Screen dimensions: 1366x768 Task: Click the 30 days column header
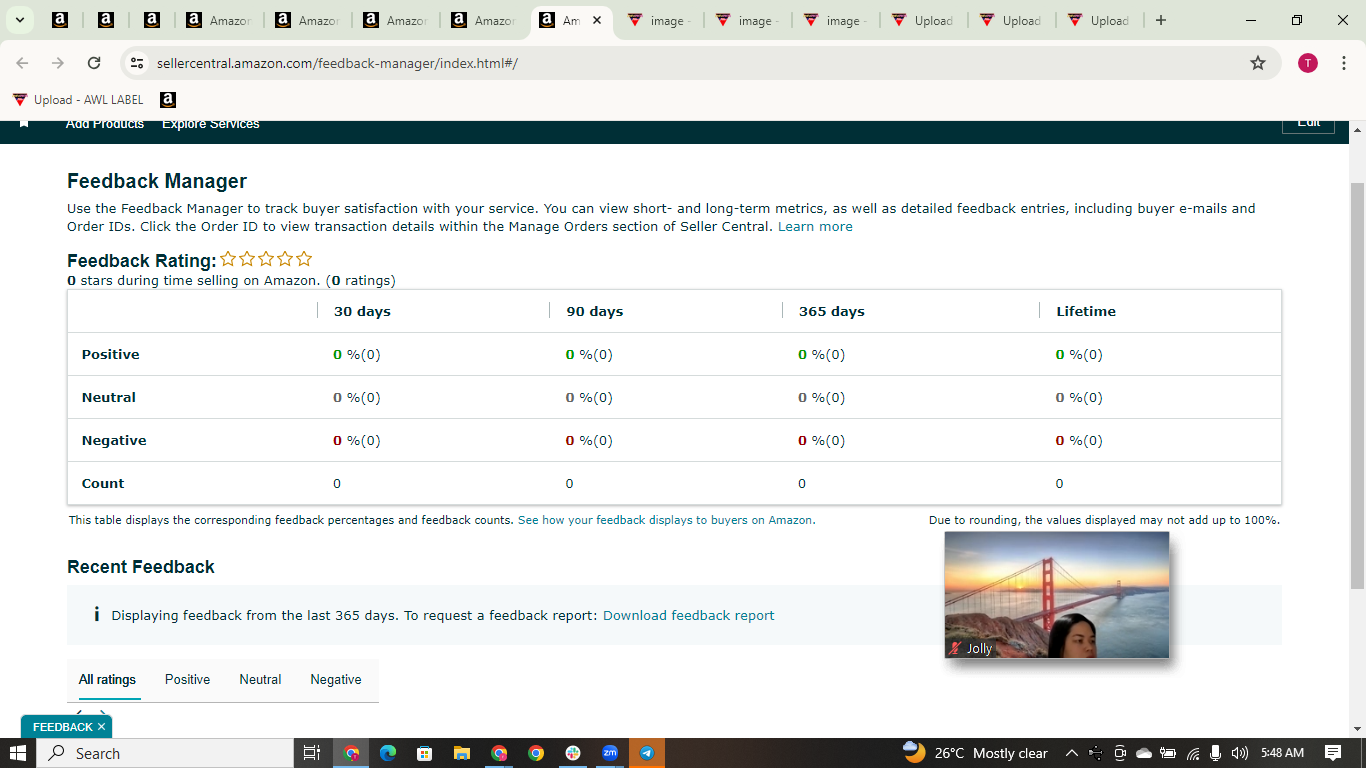click(x=362, y=311)
